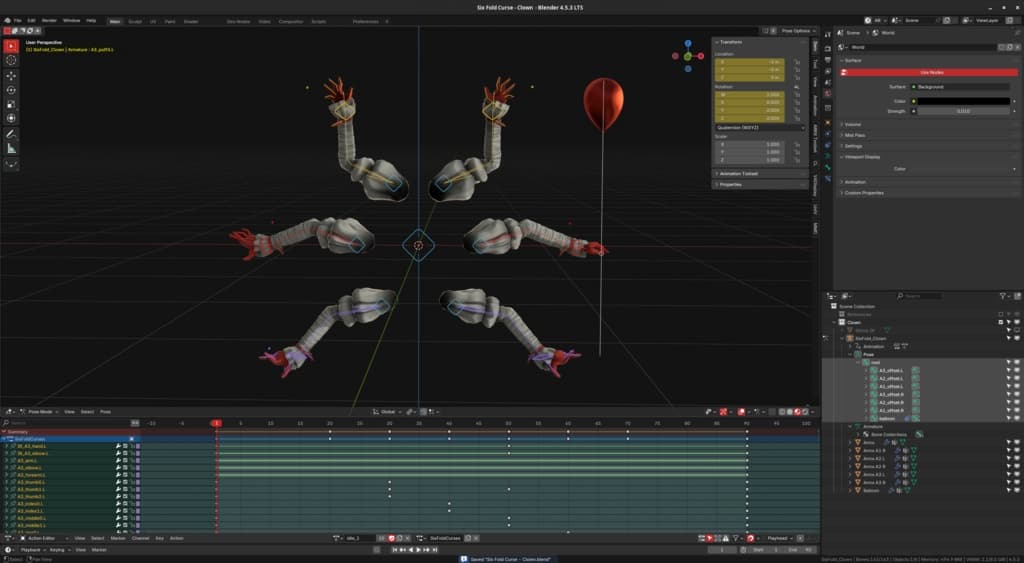Open the Pose Options popover

tap(796, 31)
